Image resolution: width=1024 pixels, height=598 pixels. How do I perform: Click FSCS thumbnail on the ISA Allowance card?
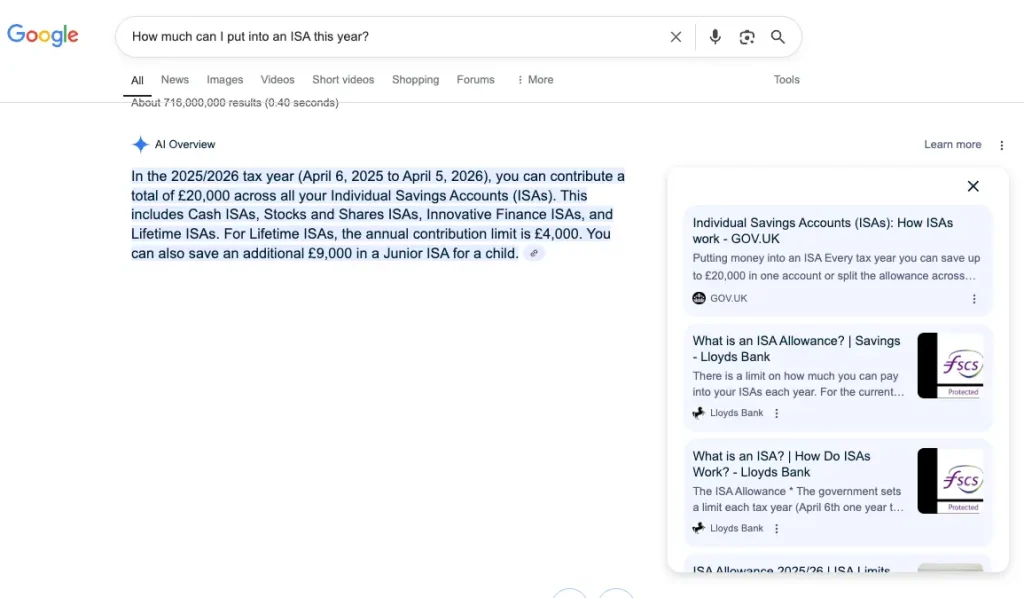950,366
